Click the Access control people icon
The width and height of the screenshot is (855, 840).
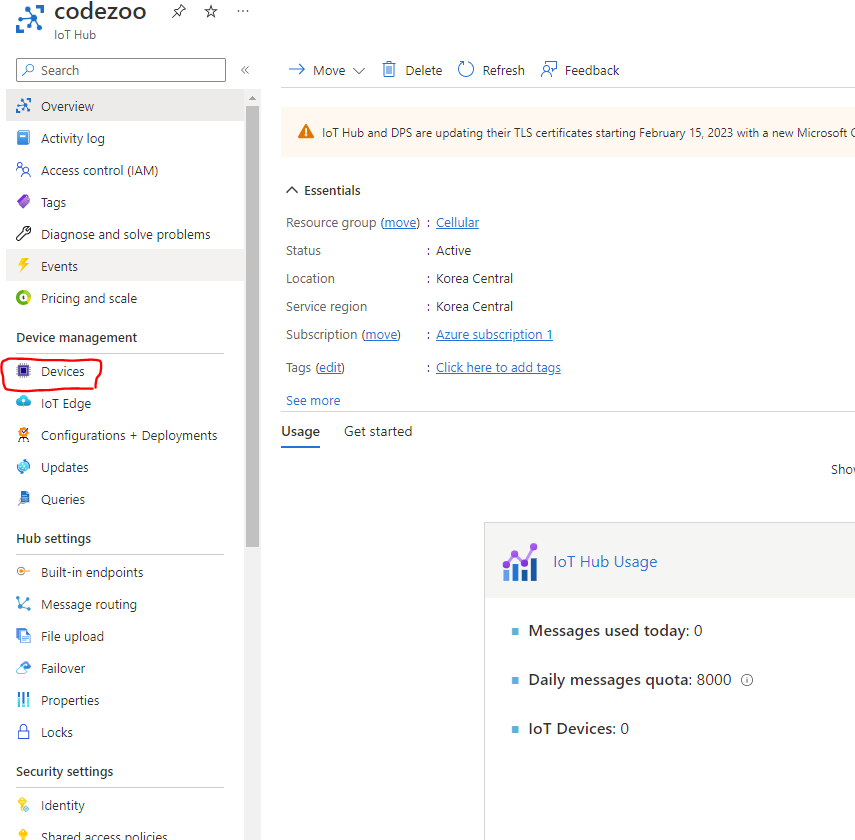click(23, 170)
